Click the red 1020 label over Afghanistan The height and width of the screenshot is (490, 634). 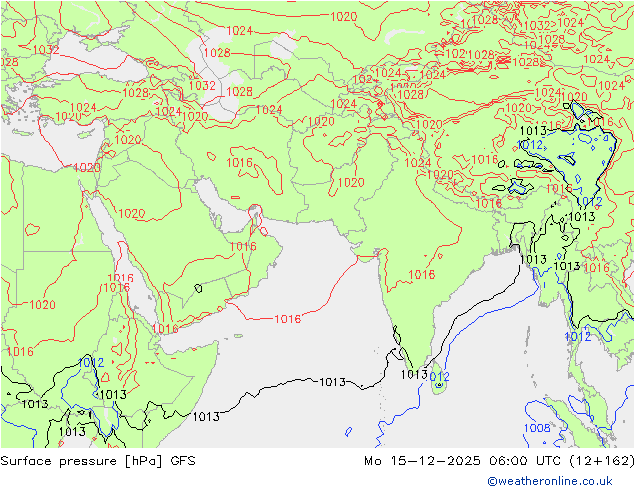pos(351,182)
